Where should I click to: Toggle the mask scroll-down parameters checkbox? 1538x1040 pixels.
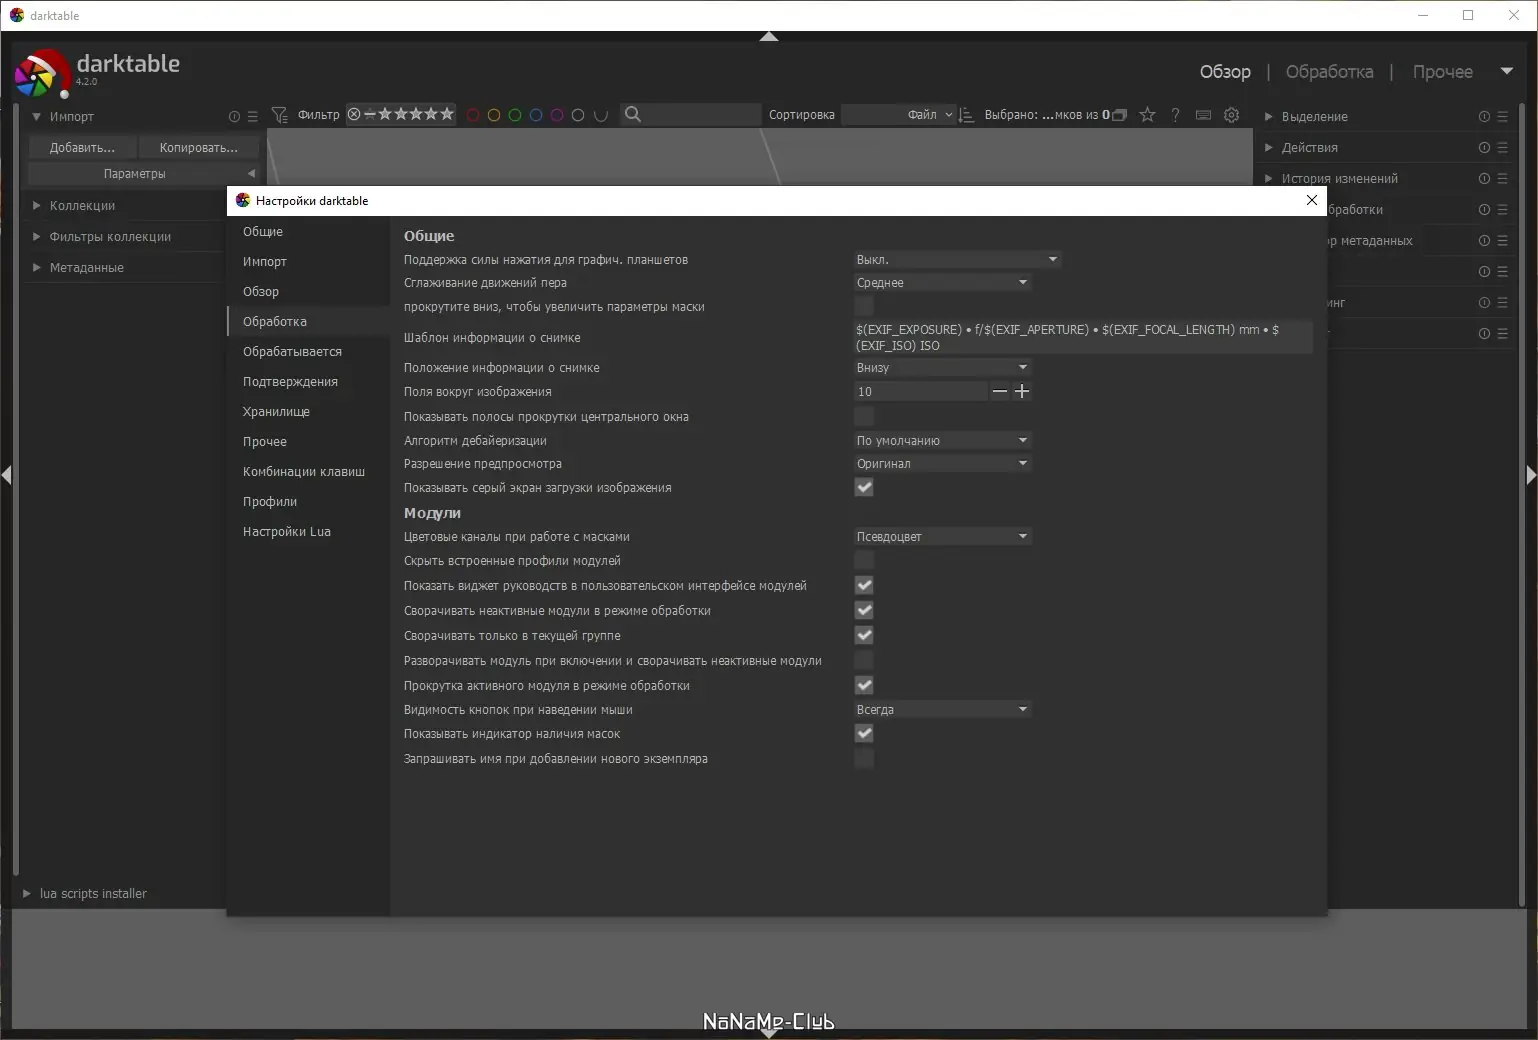tap(864, 306)
